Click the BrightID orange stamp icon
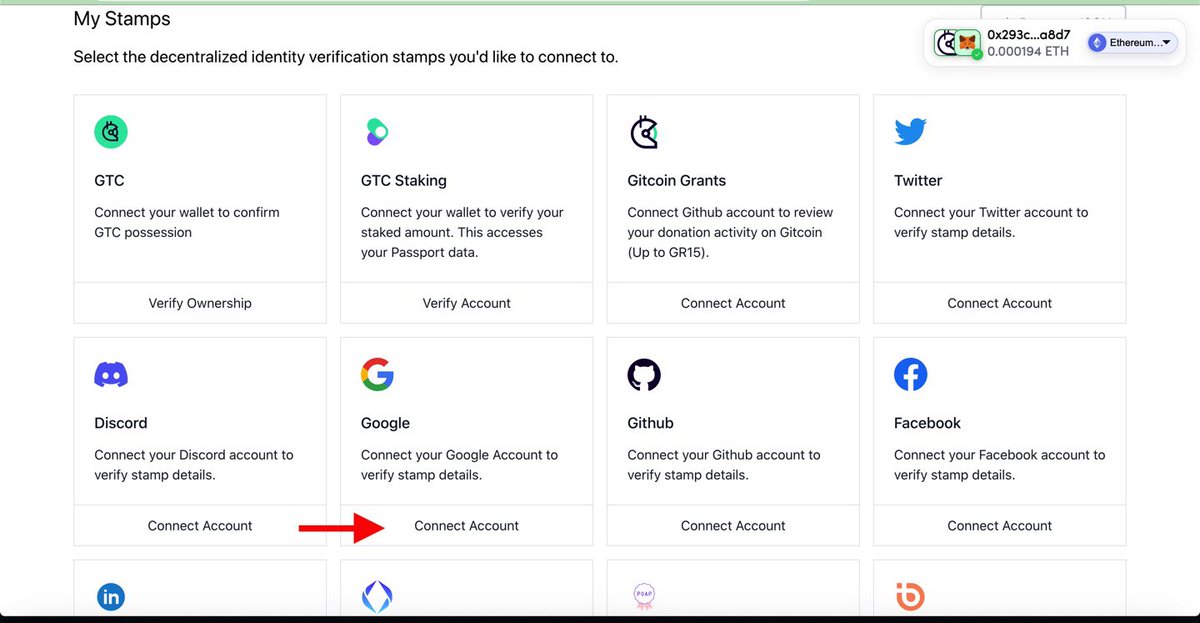Viewport: 1200px width, 623px height. pyautogui.click(x=910, y=597)
